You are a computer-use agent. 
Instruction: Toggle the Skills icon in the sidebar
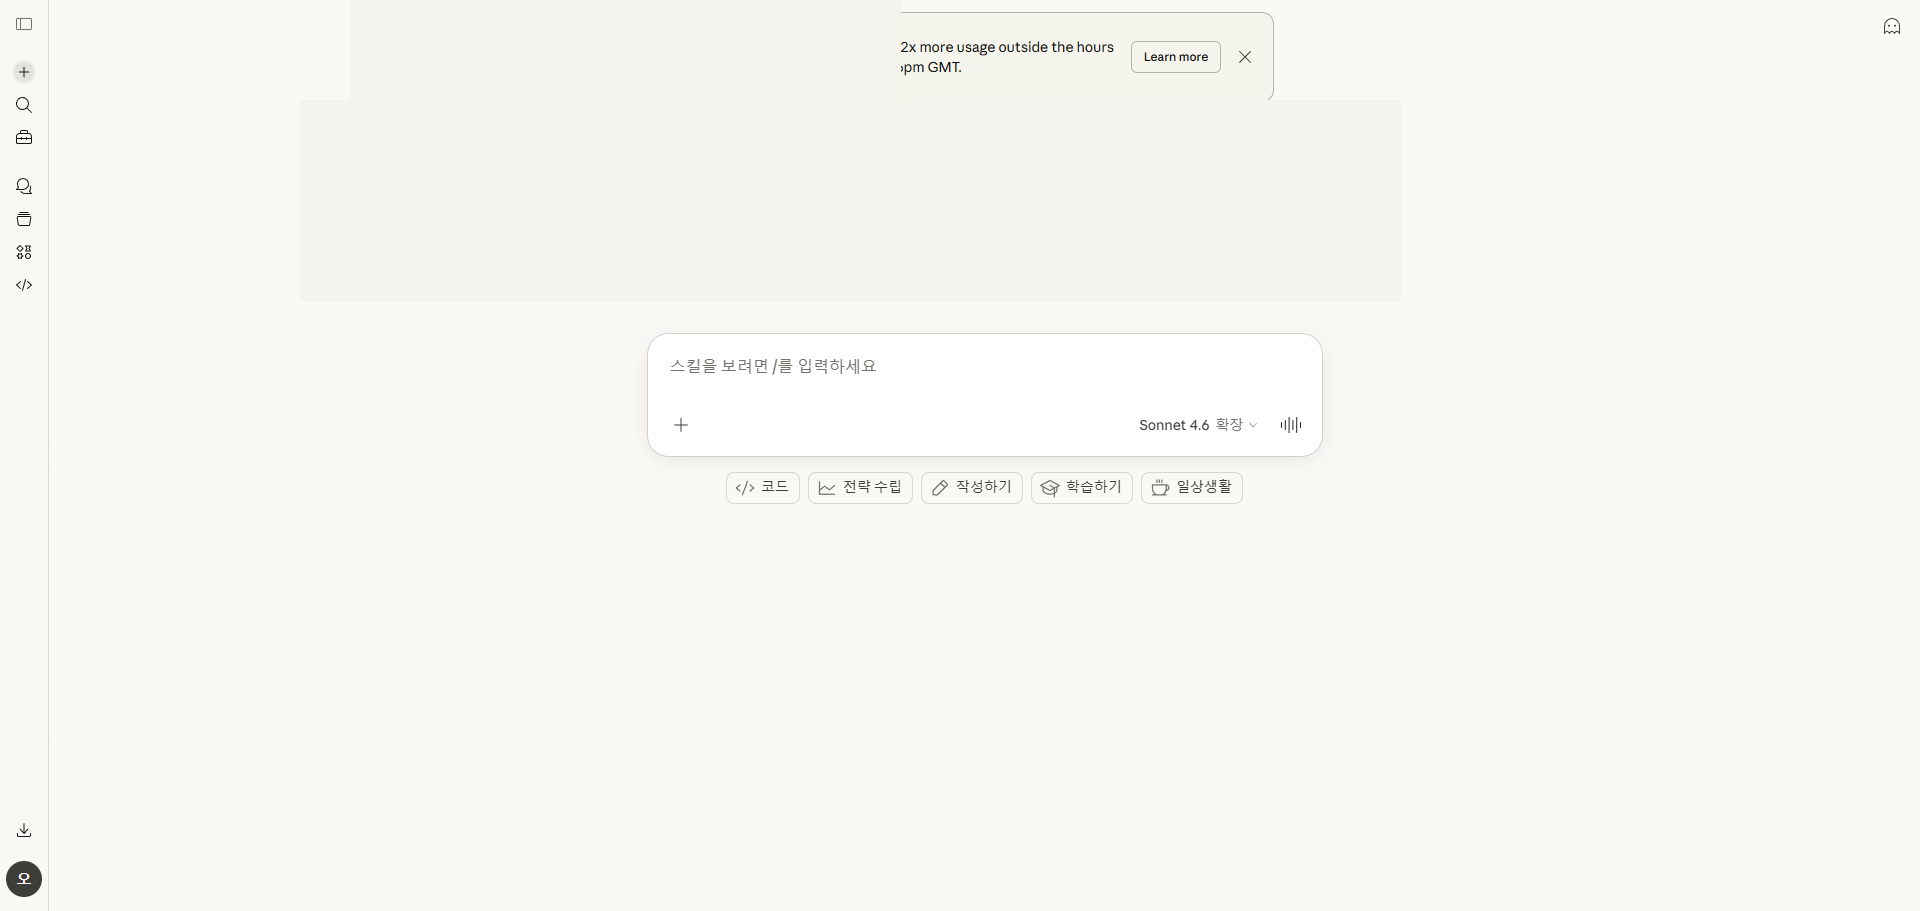[x=24, y=252]
